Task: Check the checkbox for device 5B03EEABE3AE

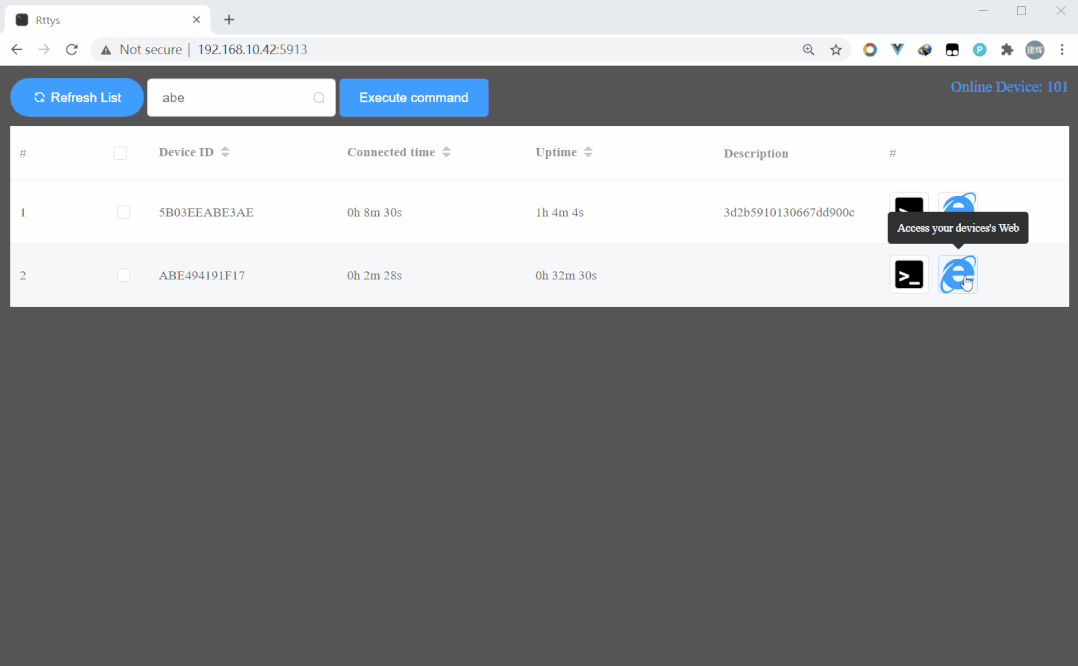Action: point(123,212)
